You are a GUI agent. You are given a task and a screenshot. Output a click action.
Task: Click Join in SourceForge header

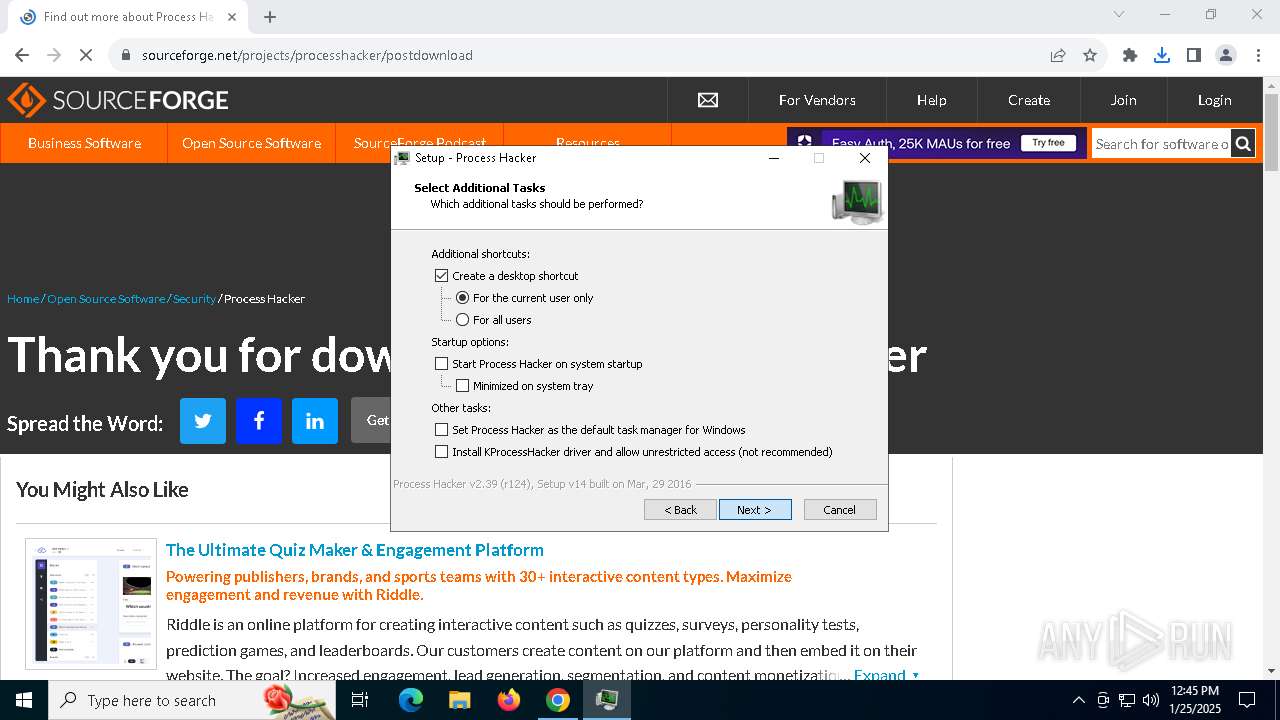coord(1123,100)
